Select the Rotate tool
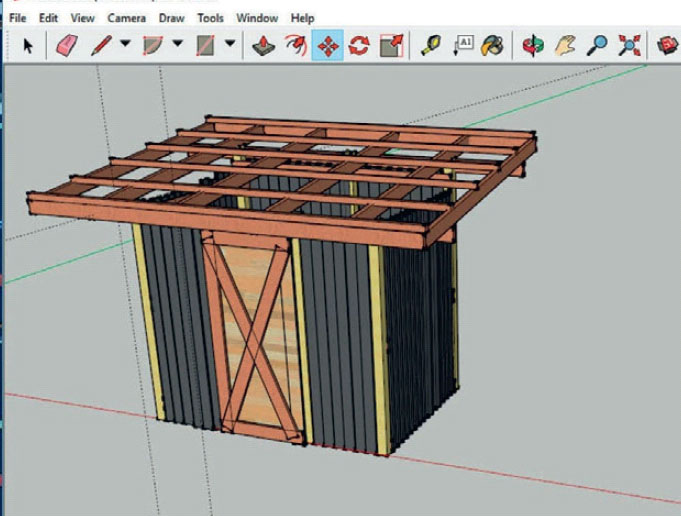The height and width of the screenshot is (516, 681). [358, 45]
